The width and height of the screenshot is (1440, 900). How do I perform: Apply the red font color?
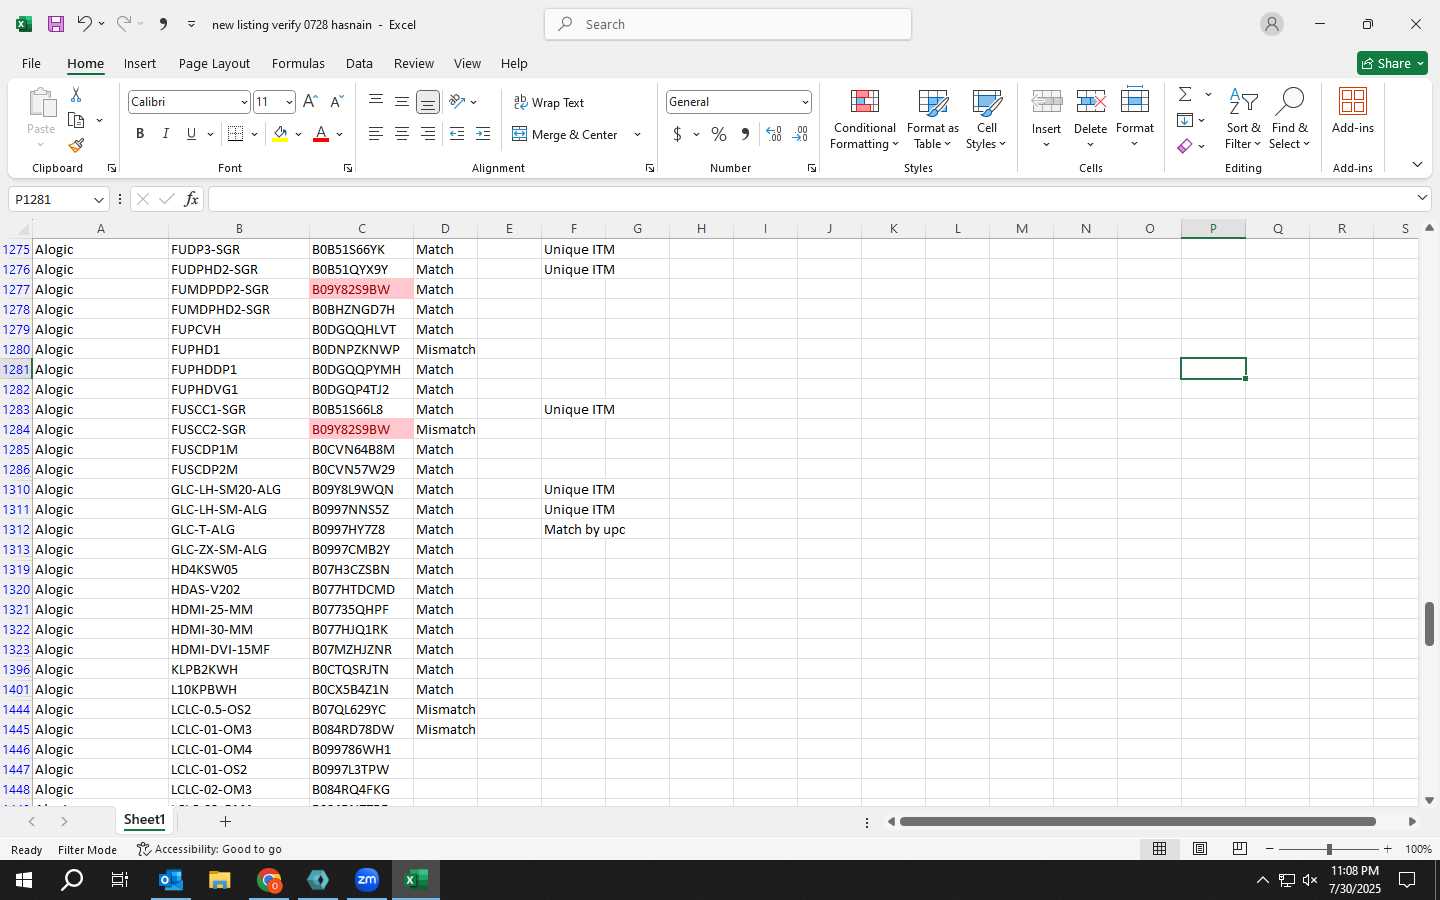click(x=321, y=134)
